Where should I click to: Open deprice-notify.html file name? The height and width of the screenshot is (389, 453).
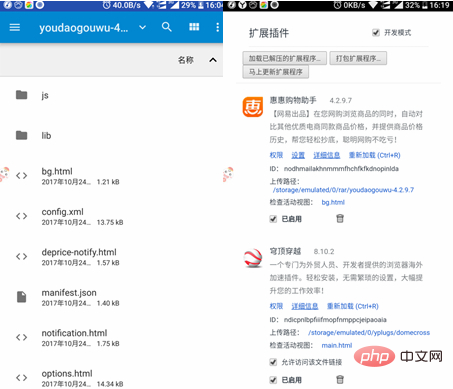pyautogui.click(x=79, y=252)
